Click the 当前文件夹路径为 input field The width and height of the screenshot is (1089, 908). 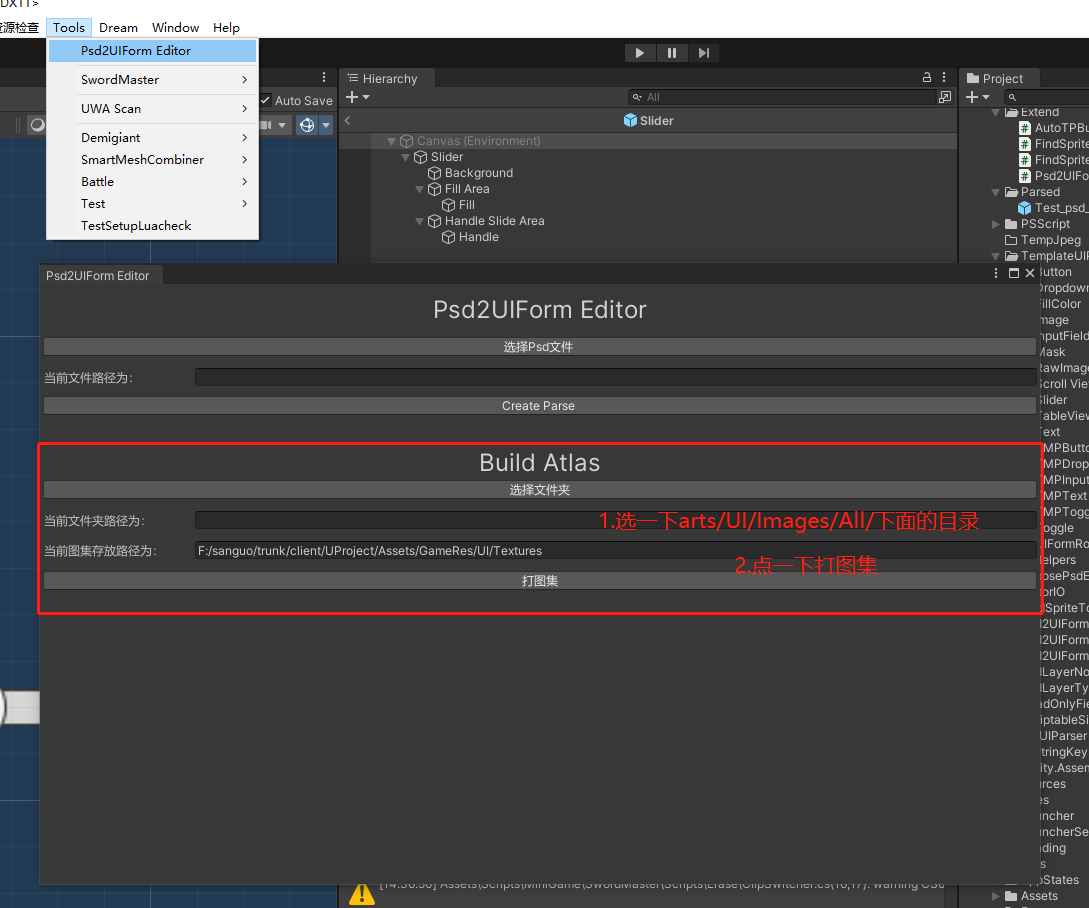tap(615, 520)
